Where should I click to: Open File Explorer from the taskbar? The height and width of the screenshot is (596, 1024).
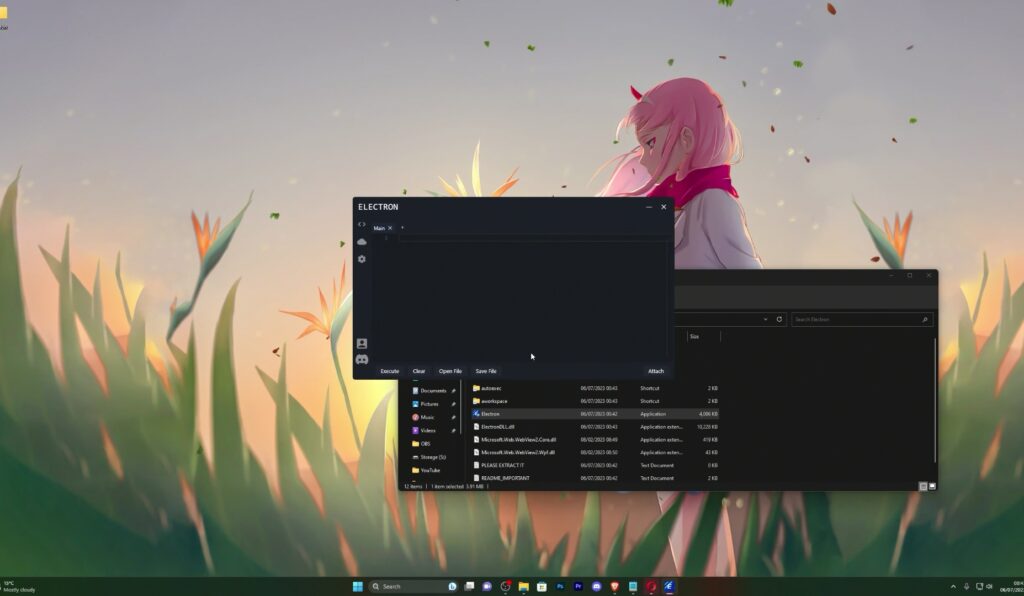pos(524,586)
